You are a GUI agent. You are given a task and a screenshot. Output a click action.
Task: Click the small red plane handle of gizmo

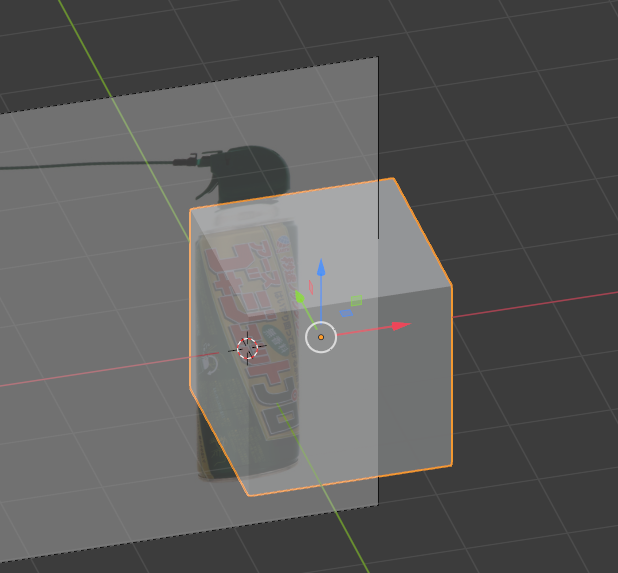point(311,287)
